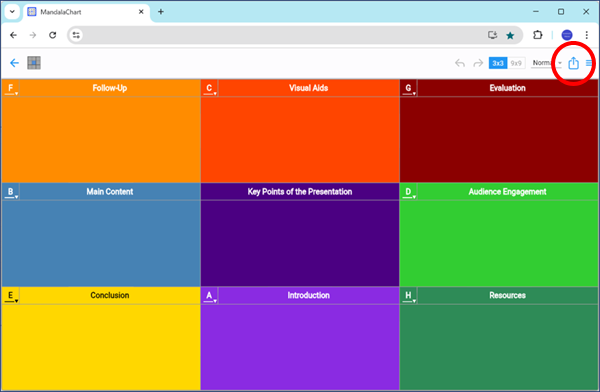Undo the last edit
The width and height of the screenshot is (600, 392).
tap(460, 63)
